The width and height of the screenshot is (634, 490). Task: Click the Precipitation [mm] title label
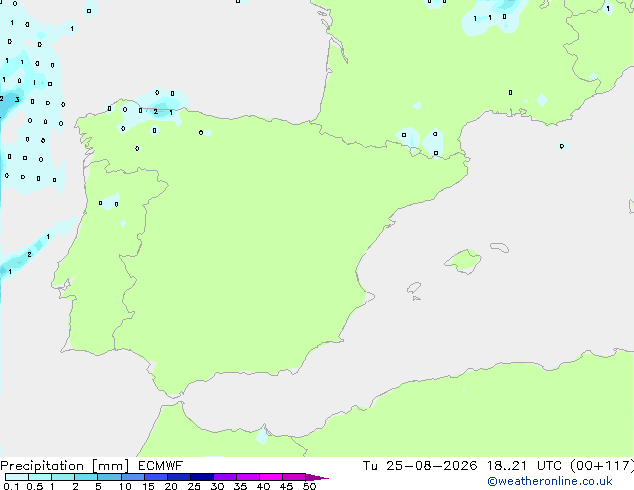coord(64,466)
